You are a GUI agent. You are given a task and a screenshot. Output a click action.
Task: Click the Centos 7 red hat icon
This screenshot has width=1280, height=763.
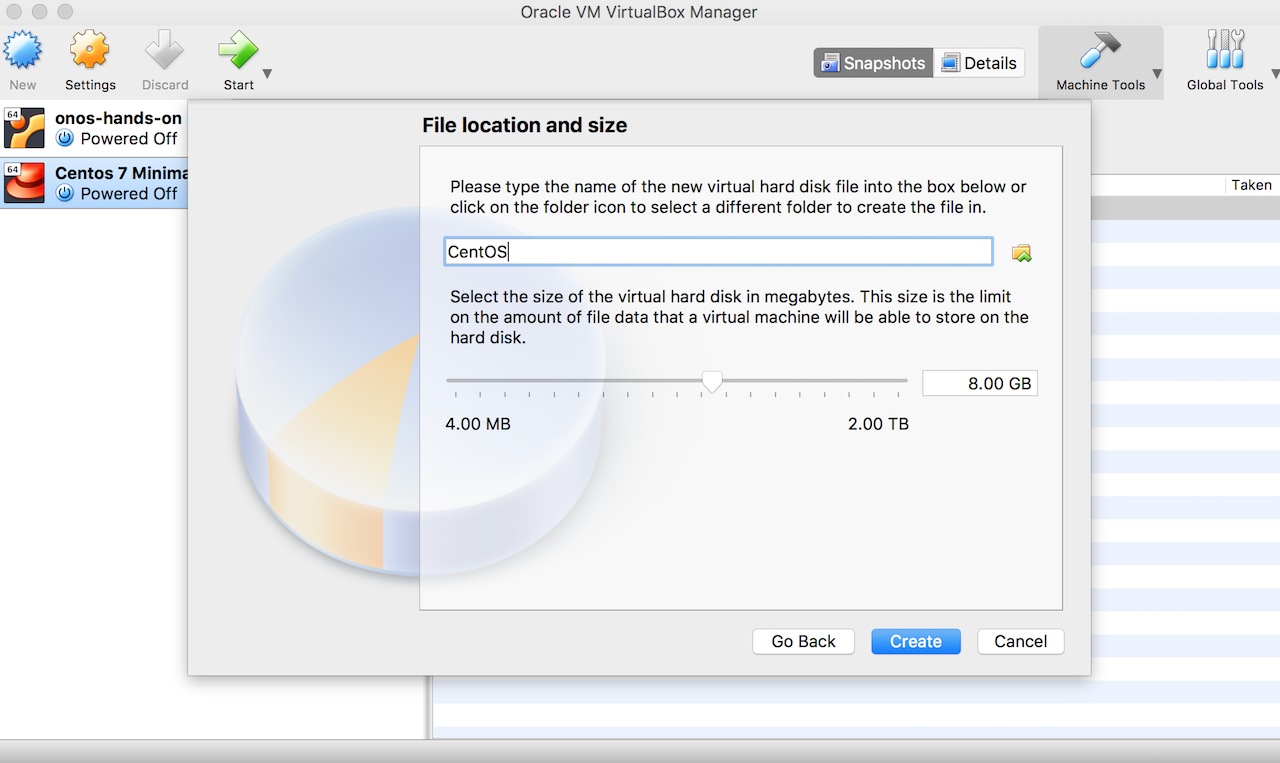click(25, 182)
